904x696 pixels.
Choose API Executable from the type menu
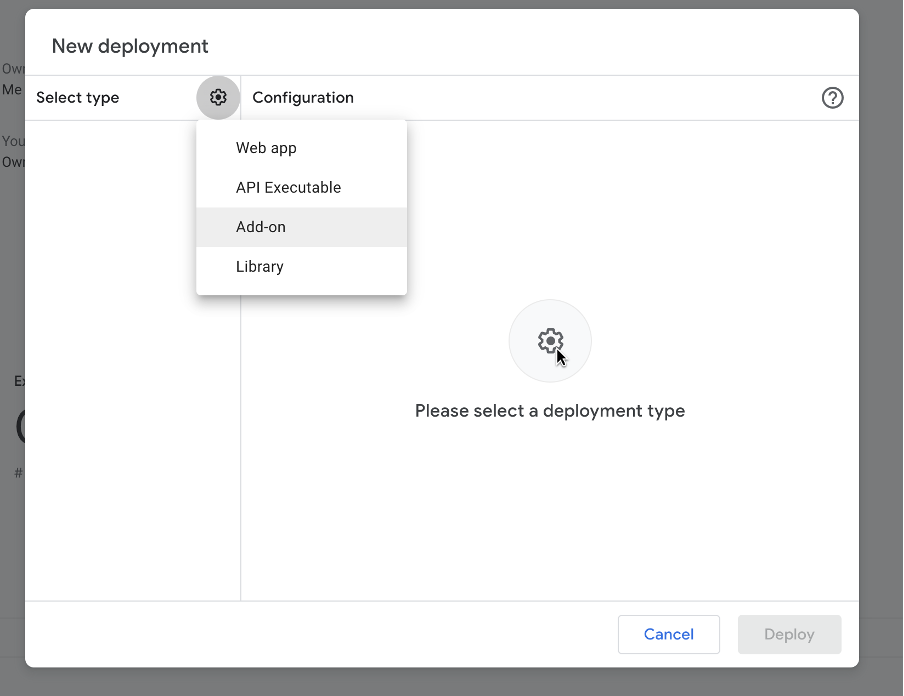pyautogui.click(x=288, y=188)
